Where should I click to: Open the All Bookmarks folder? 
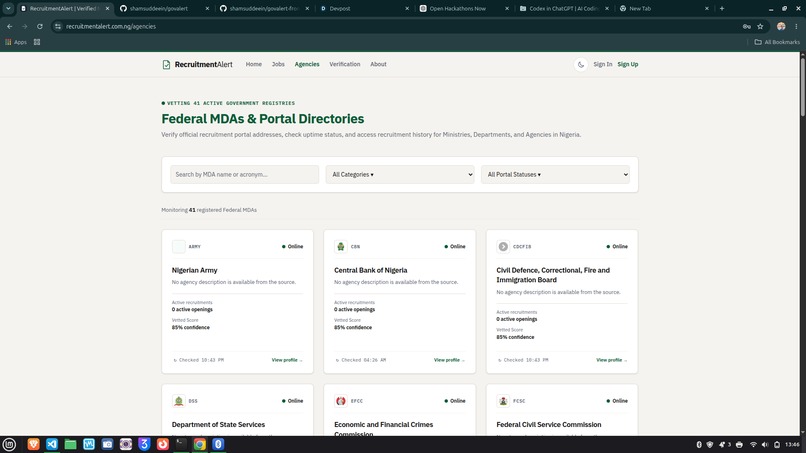tap(777, 42)
